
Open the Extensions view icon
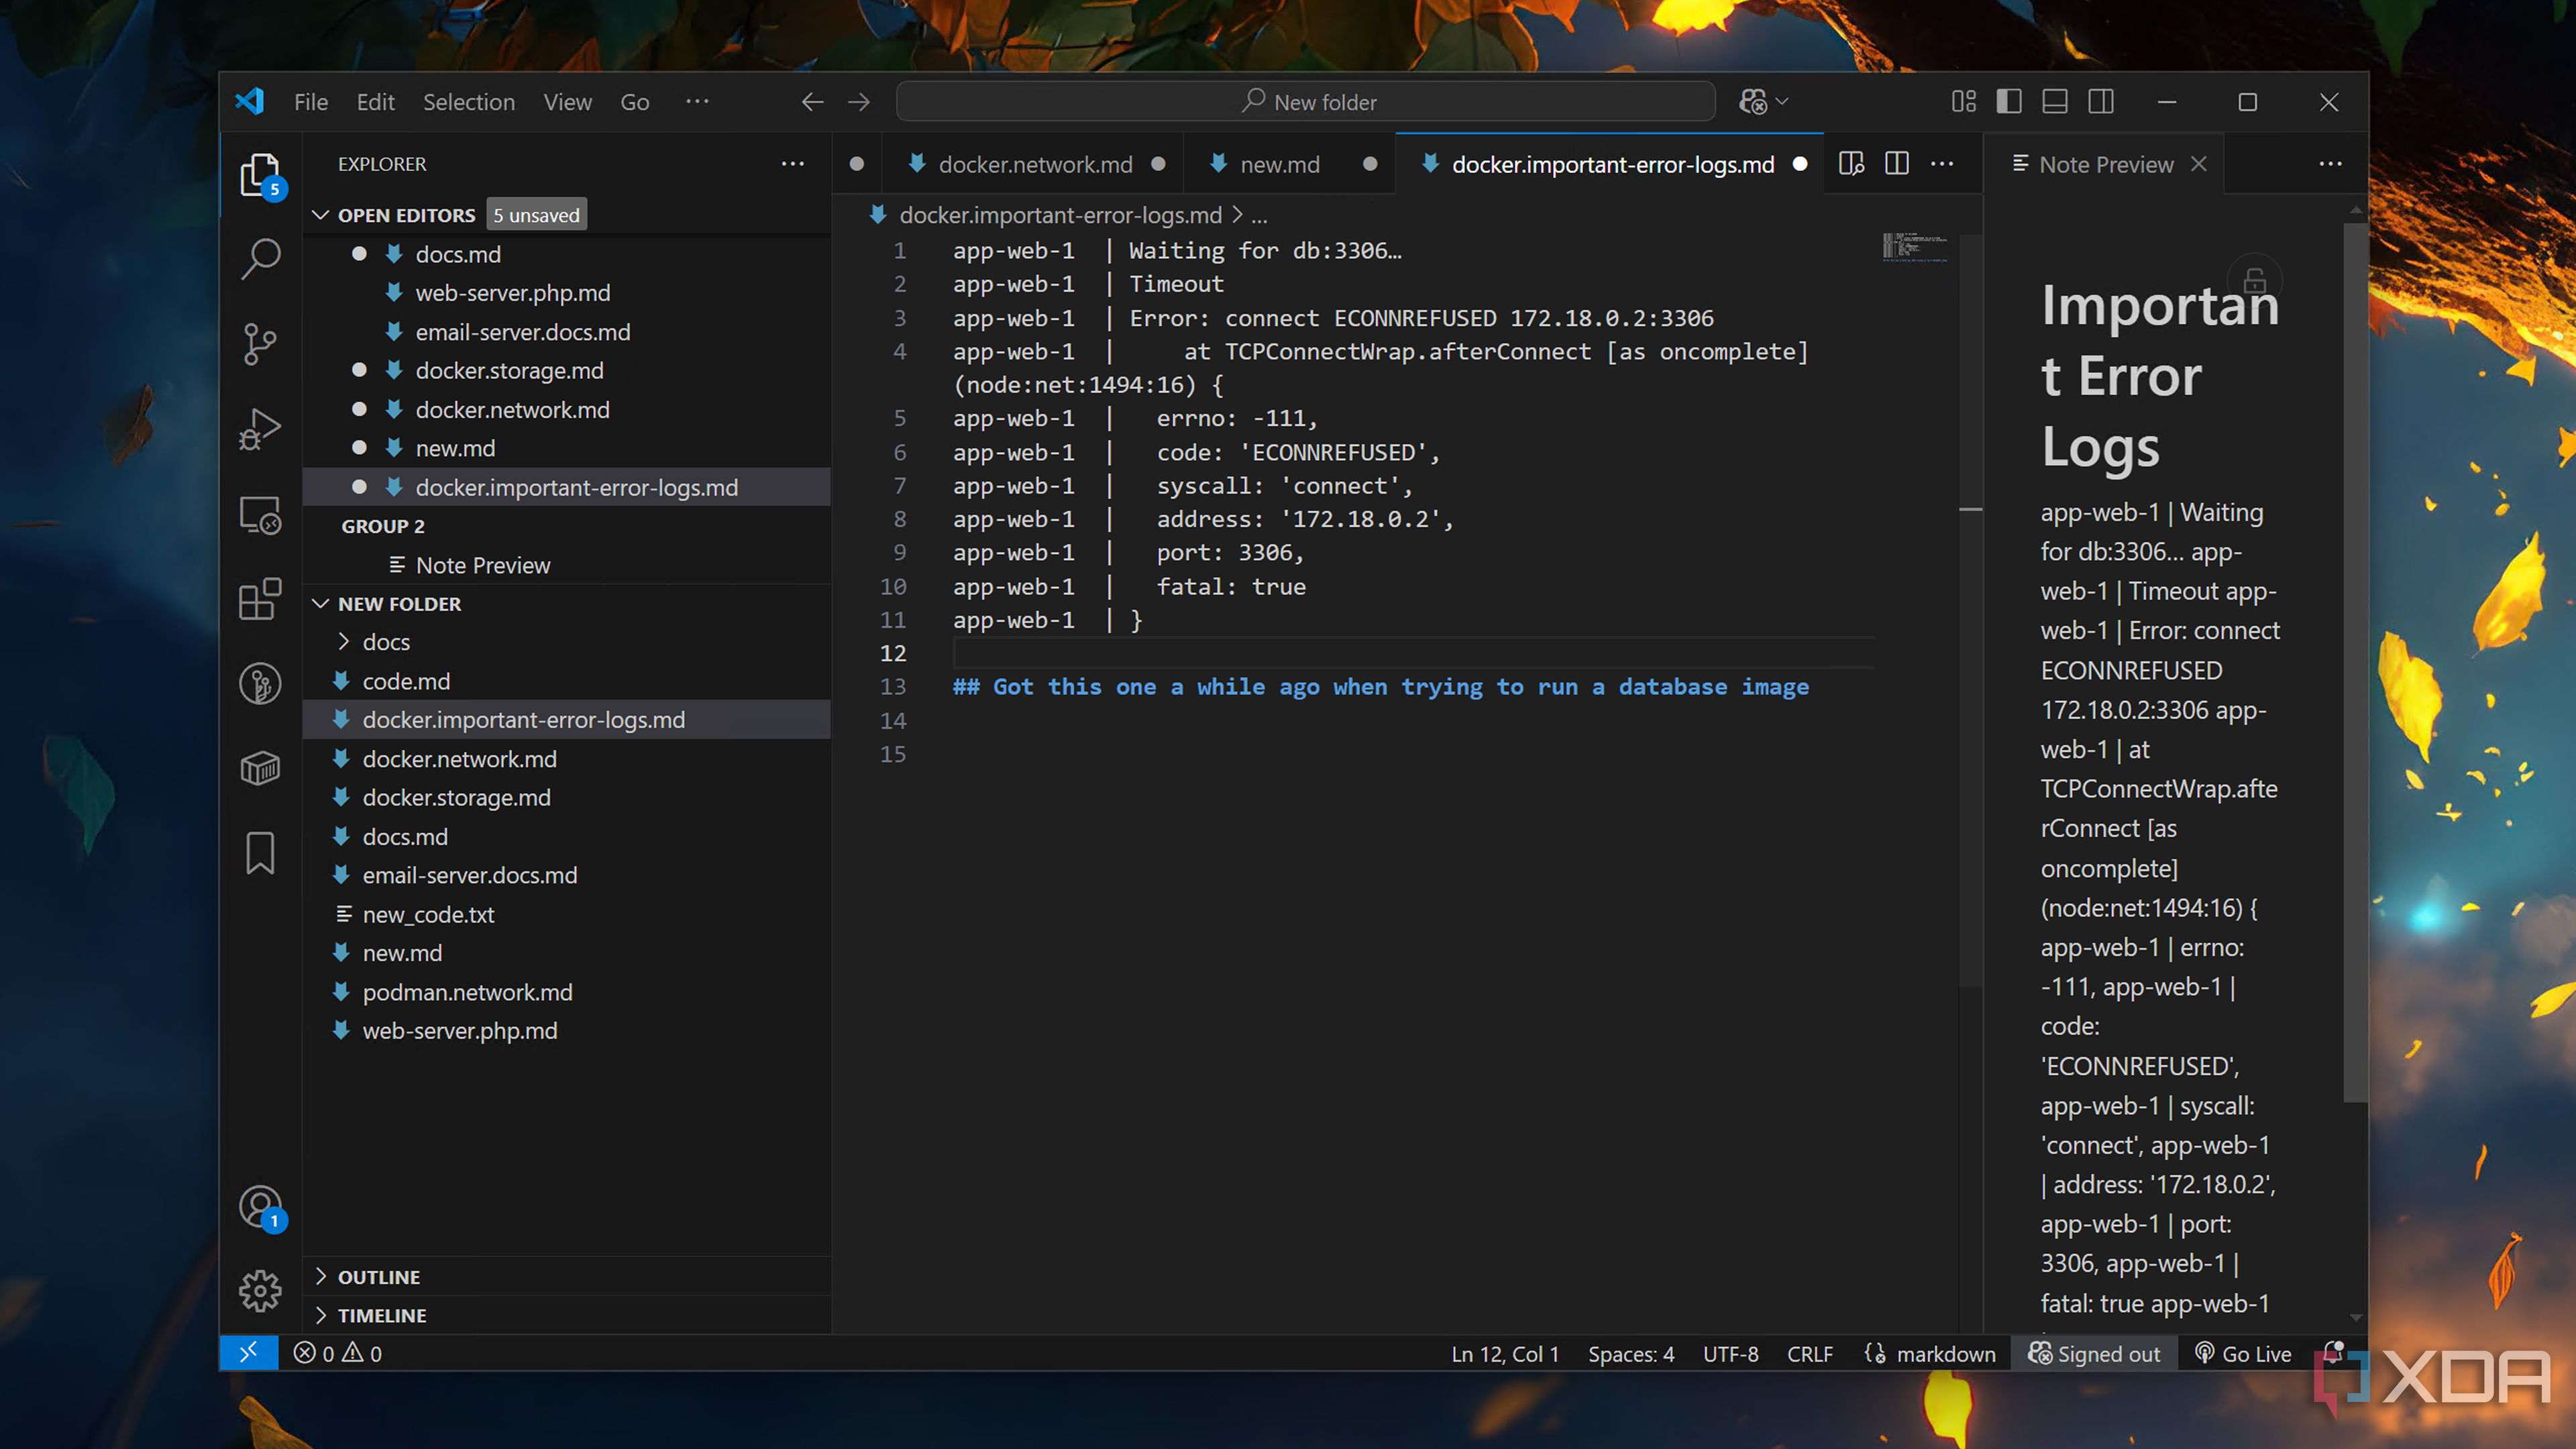(x=260, y=600)
